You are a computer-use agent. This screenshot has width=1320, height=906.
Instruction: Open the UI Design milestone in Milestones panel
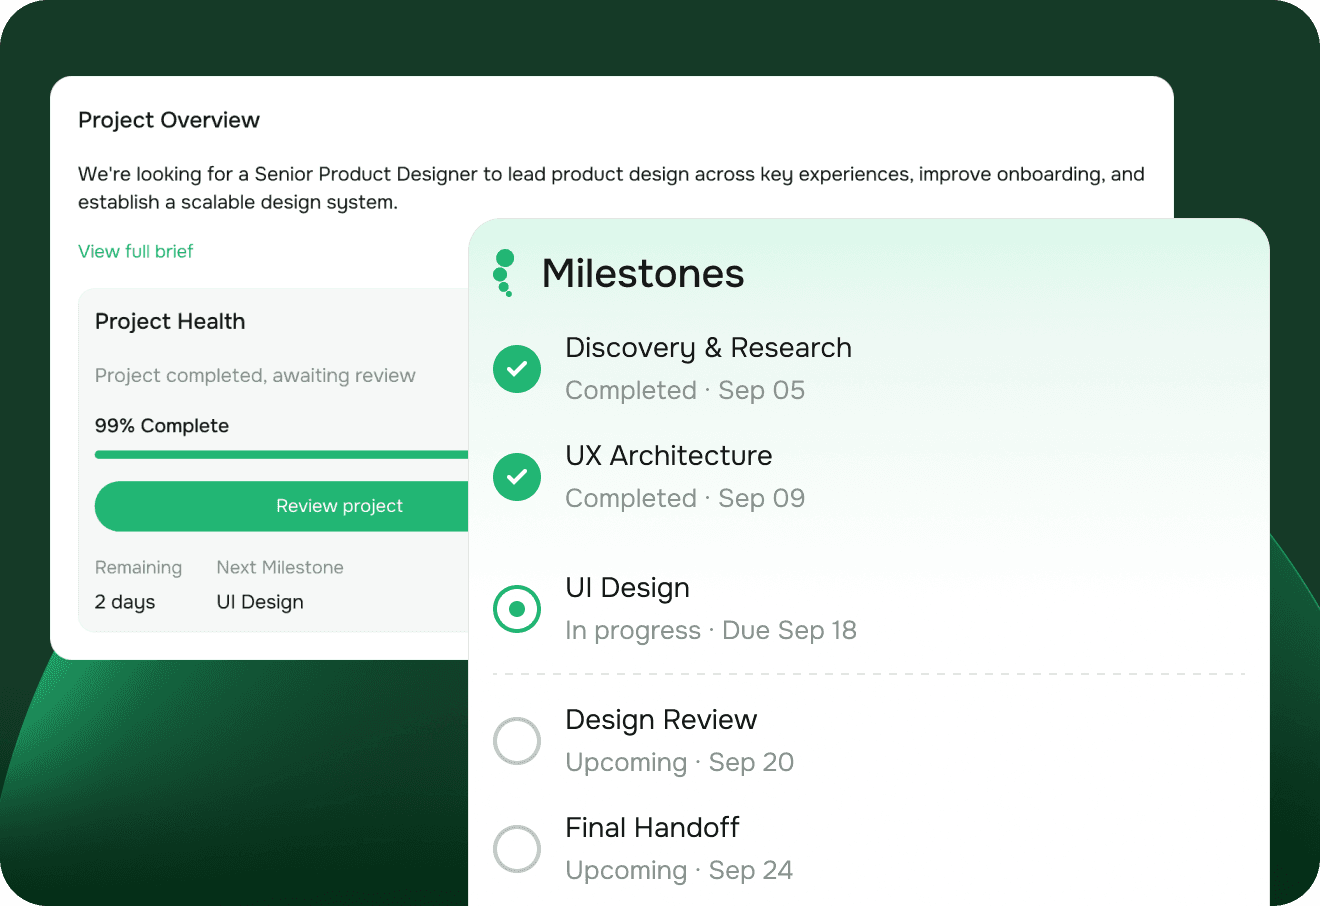tap(628, 587)
